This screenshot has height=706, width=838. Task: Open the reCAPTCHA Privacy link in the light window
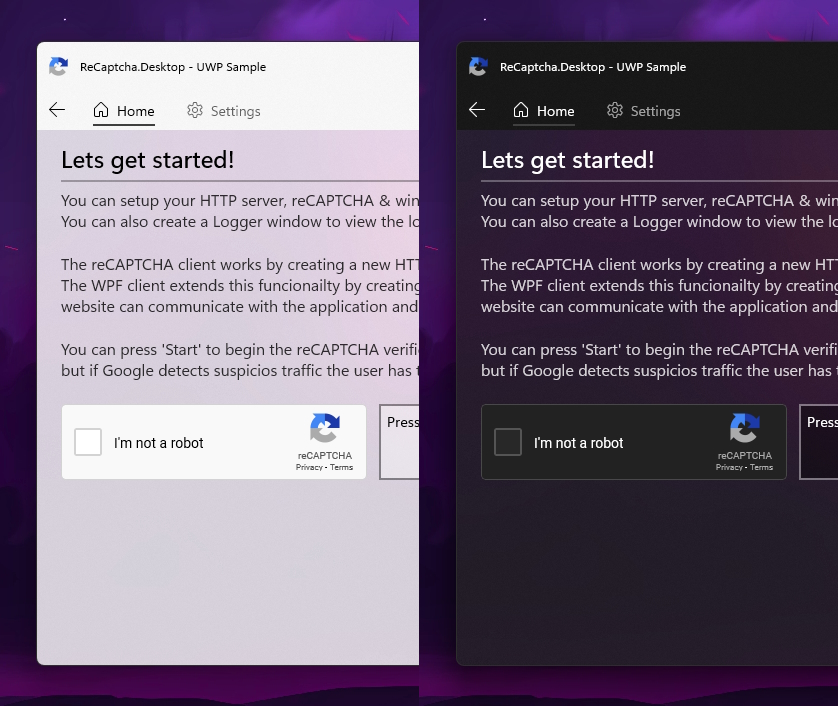point(309,467)
